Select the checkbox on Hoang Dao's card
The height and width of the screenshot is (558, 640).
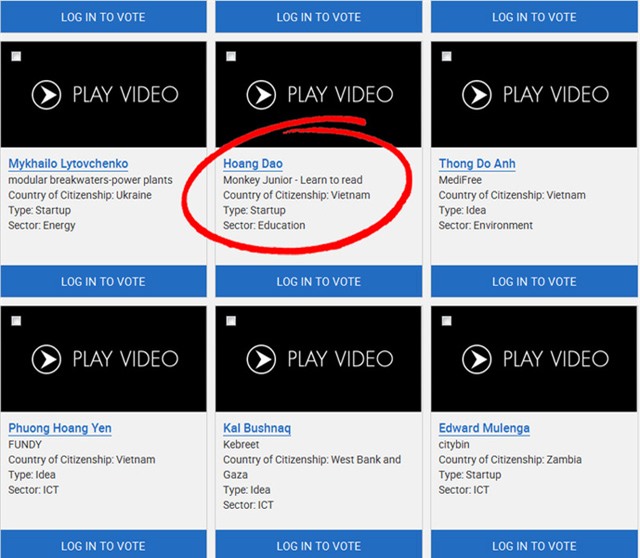(231, 56)
